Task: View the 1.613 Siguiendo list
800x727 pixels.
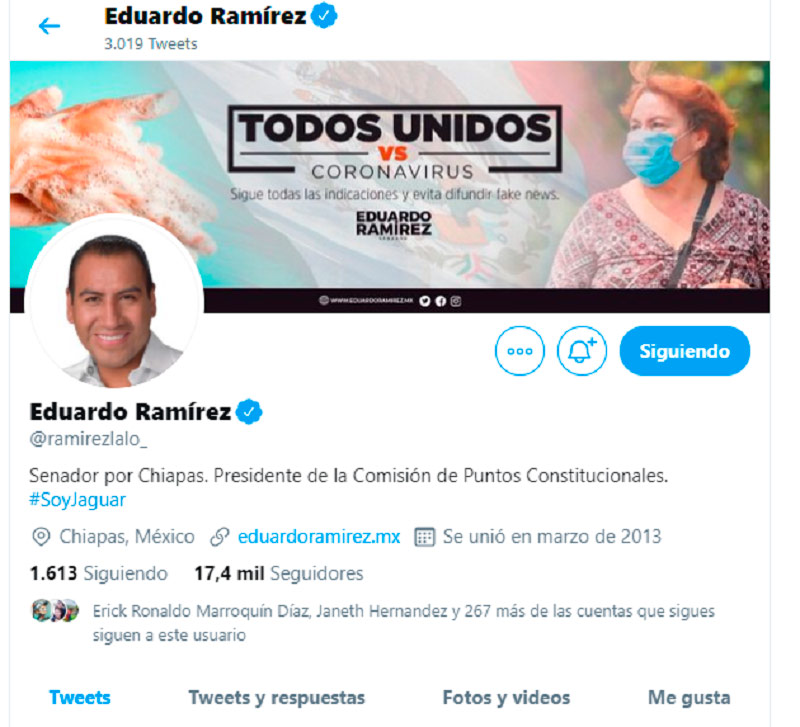Action: pos(98,573)
